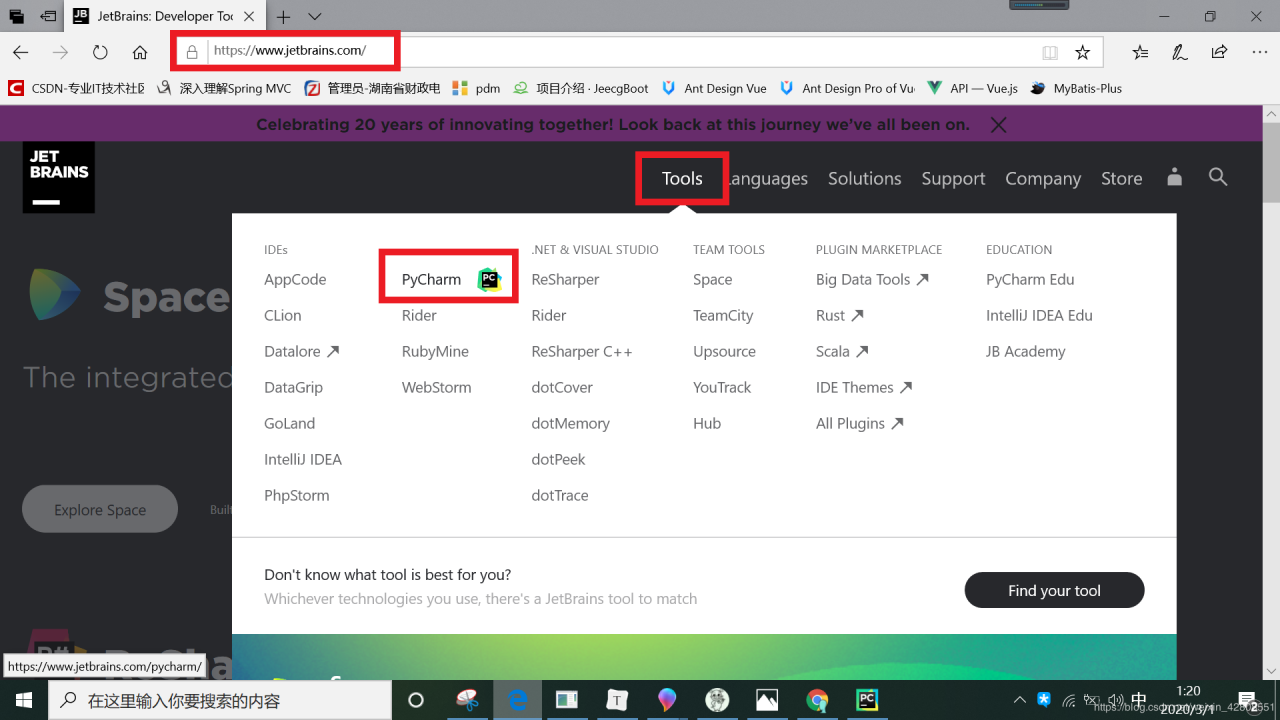Image resolution: width=1280 pixels, height=720 pixels.
Task: Open the JeecgBoot bookmark
Action: (x=581, y=88)
